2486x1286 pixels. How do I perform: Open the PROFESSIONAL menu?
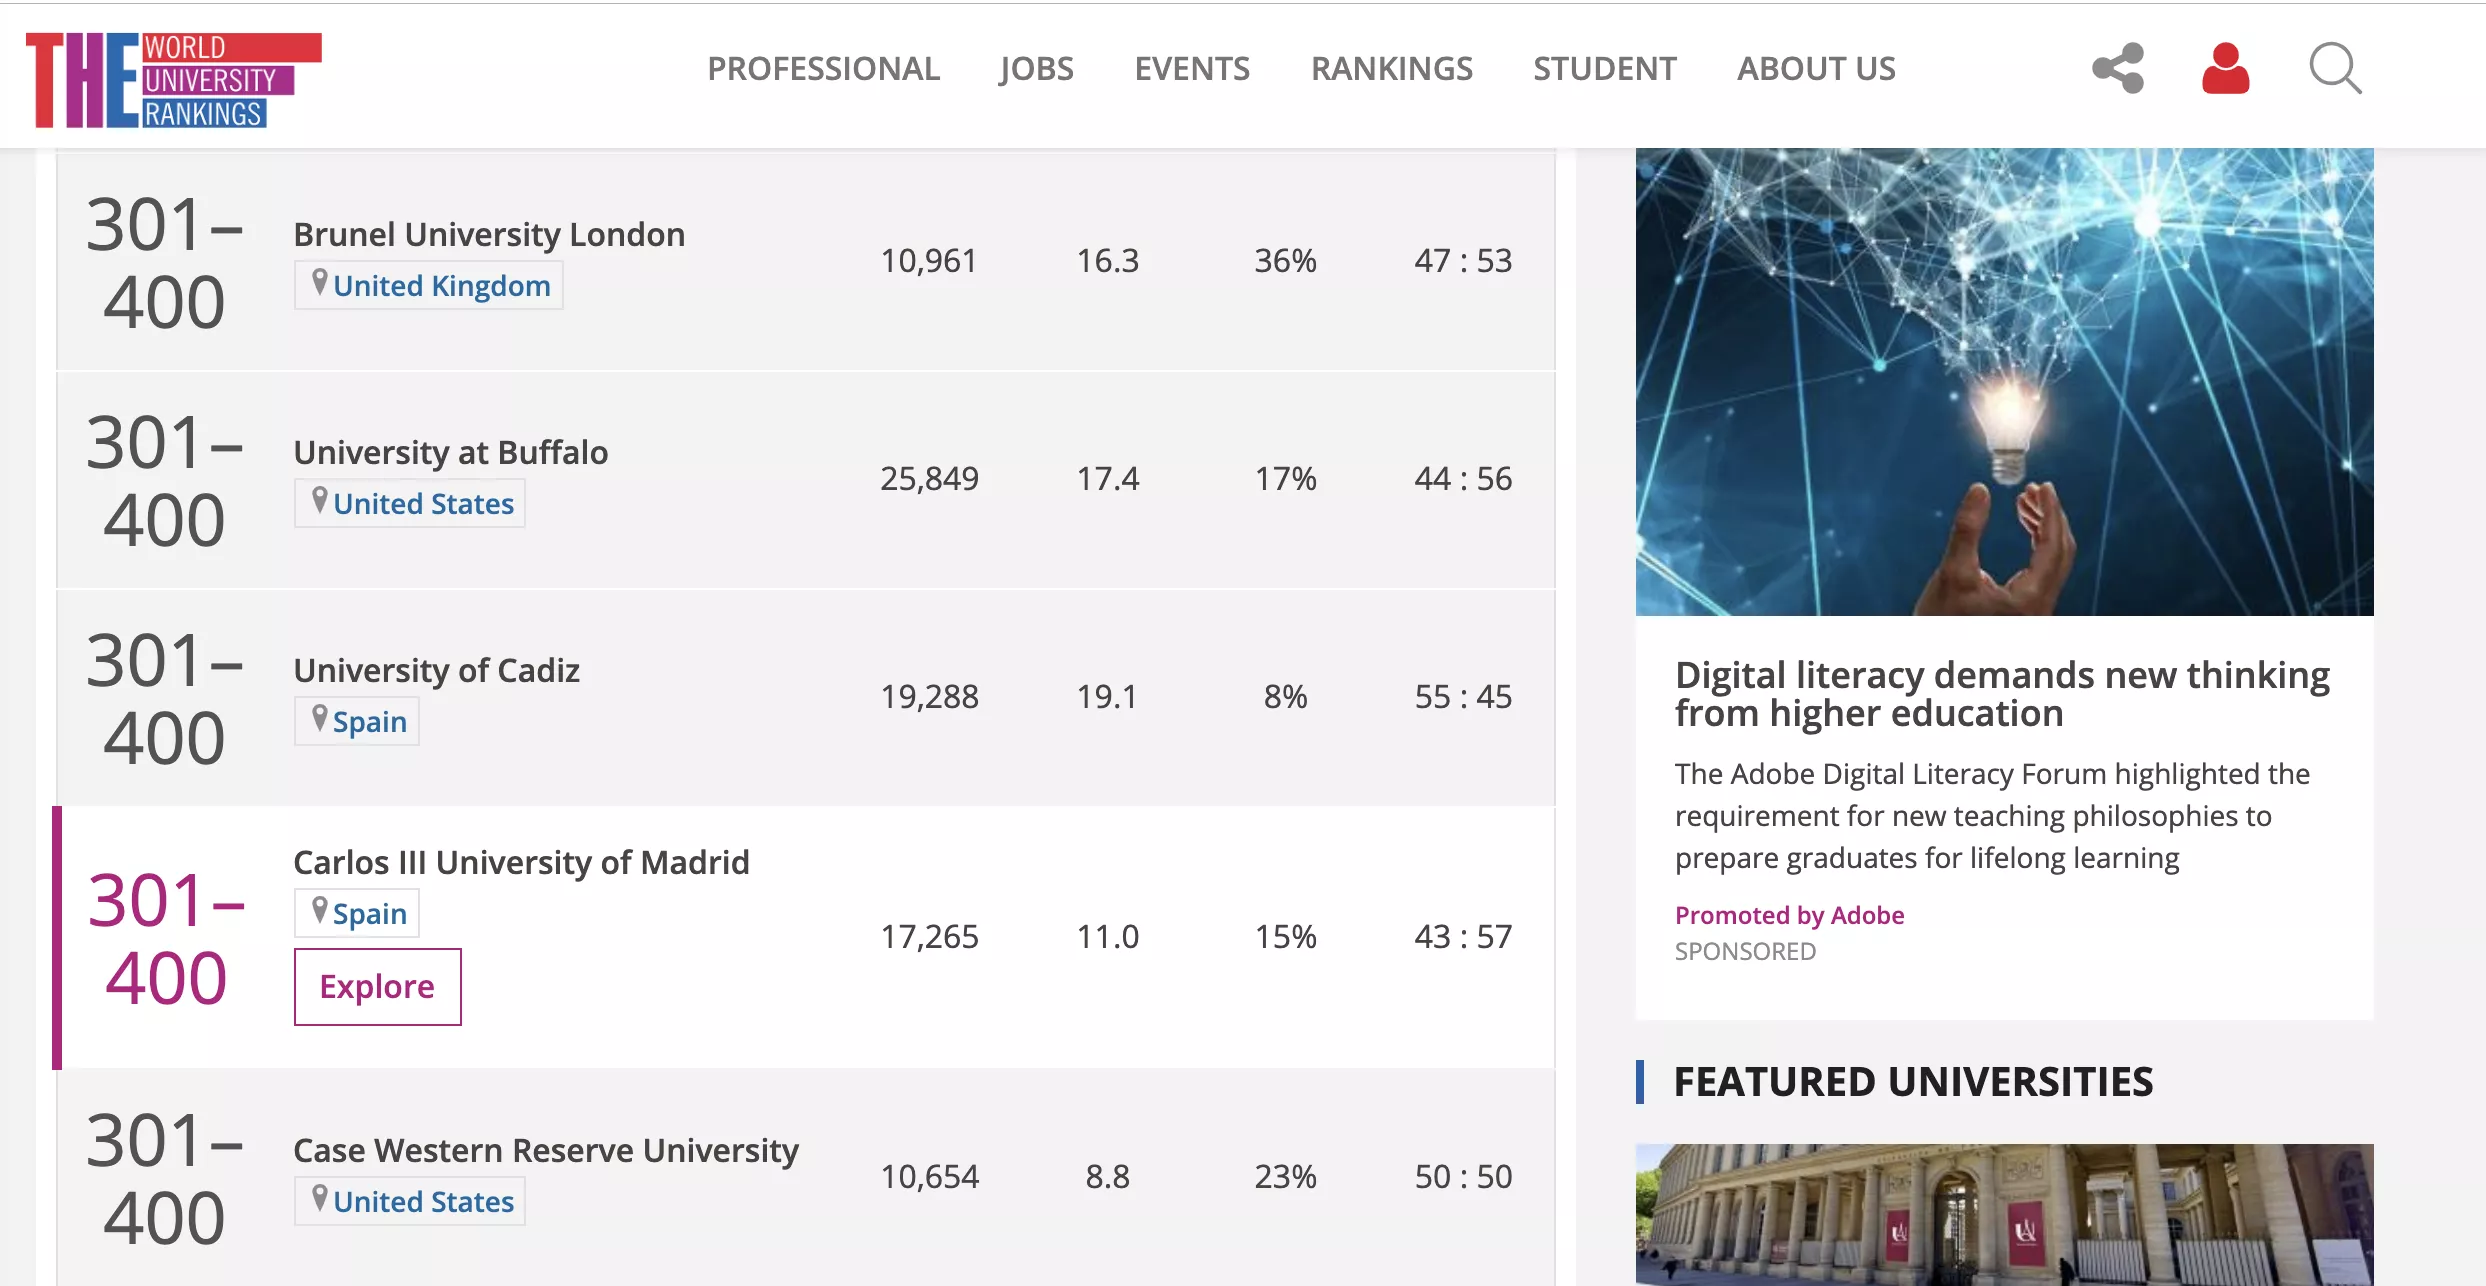[x=823, y=68]
